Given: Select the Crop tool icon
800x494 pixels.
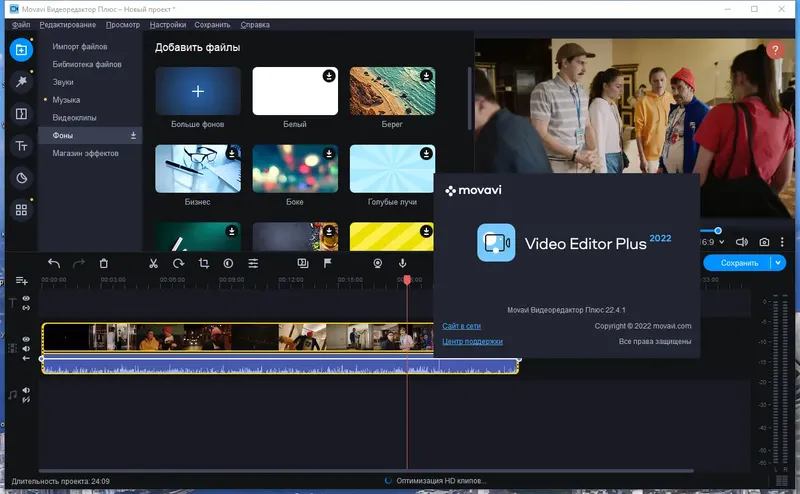Looking at the screenshot, I should (204, 263).
